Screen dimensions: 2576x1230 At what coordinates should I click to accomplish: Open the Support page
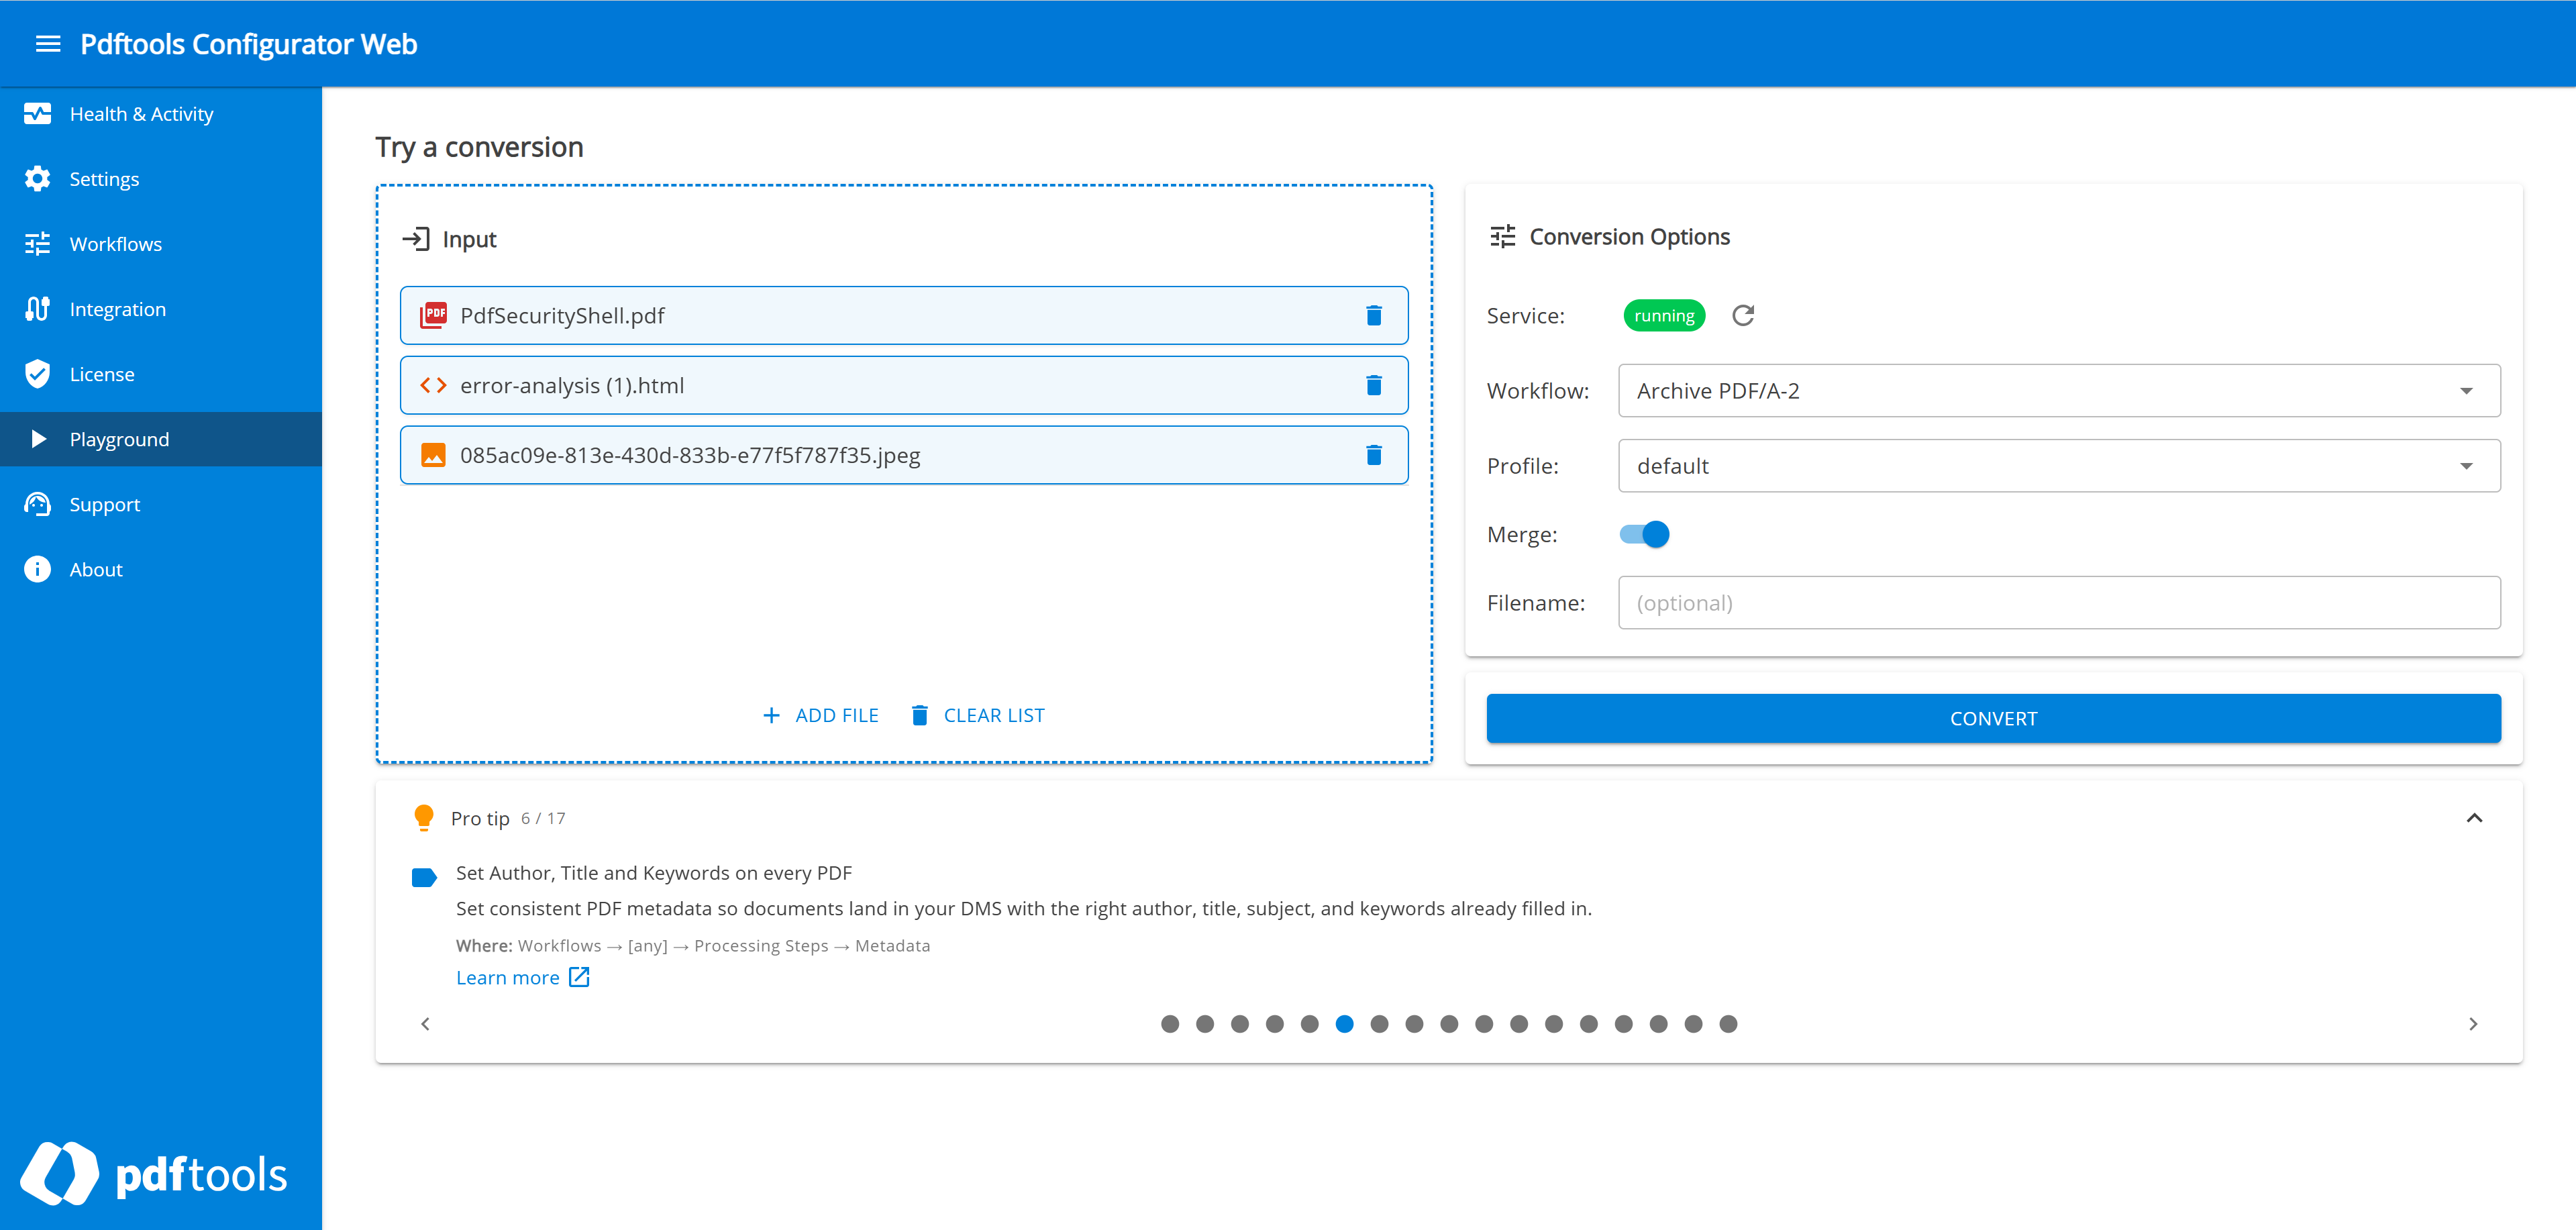(x=161, y=504)
